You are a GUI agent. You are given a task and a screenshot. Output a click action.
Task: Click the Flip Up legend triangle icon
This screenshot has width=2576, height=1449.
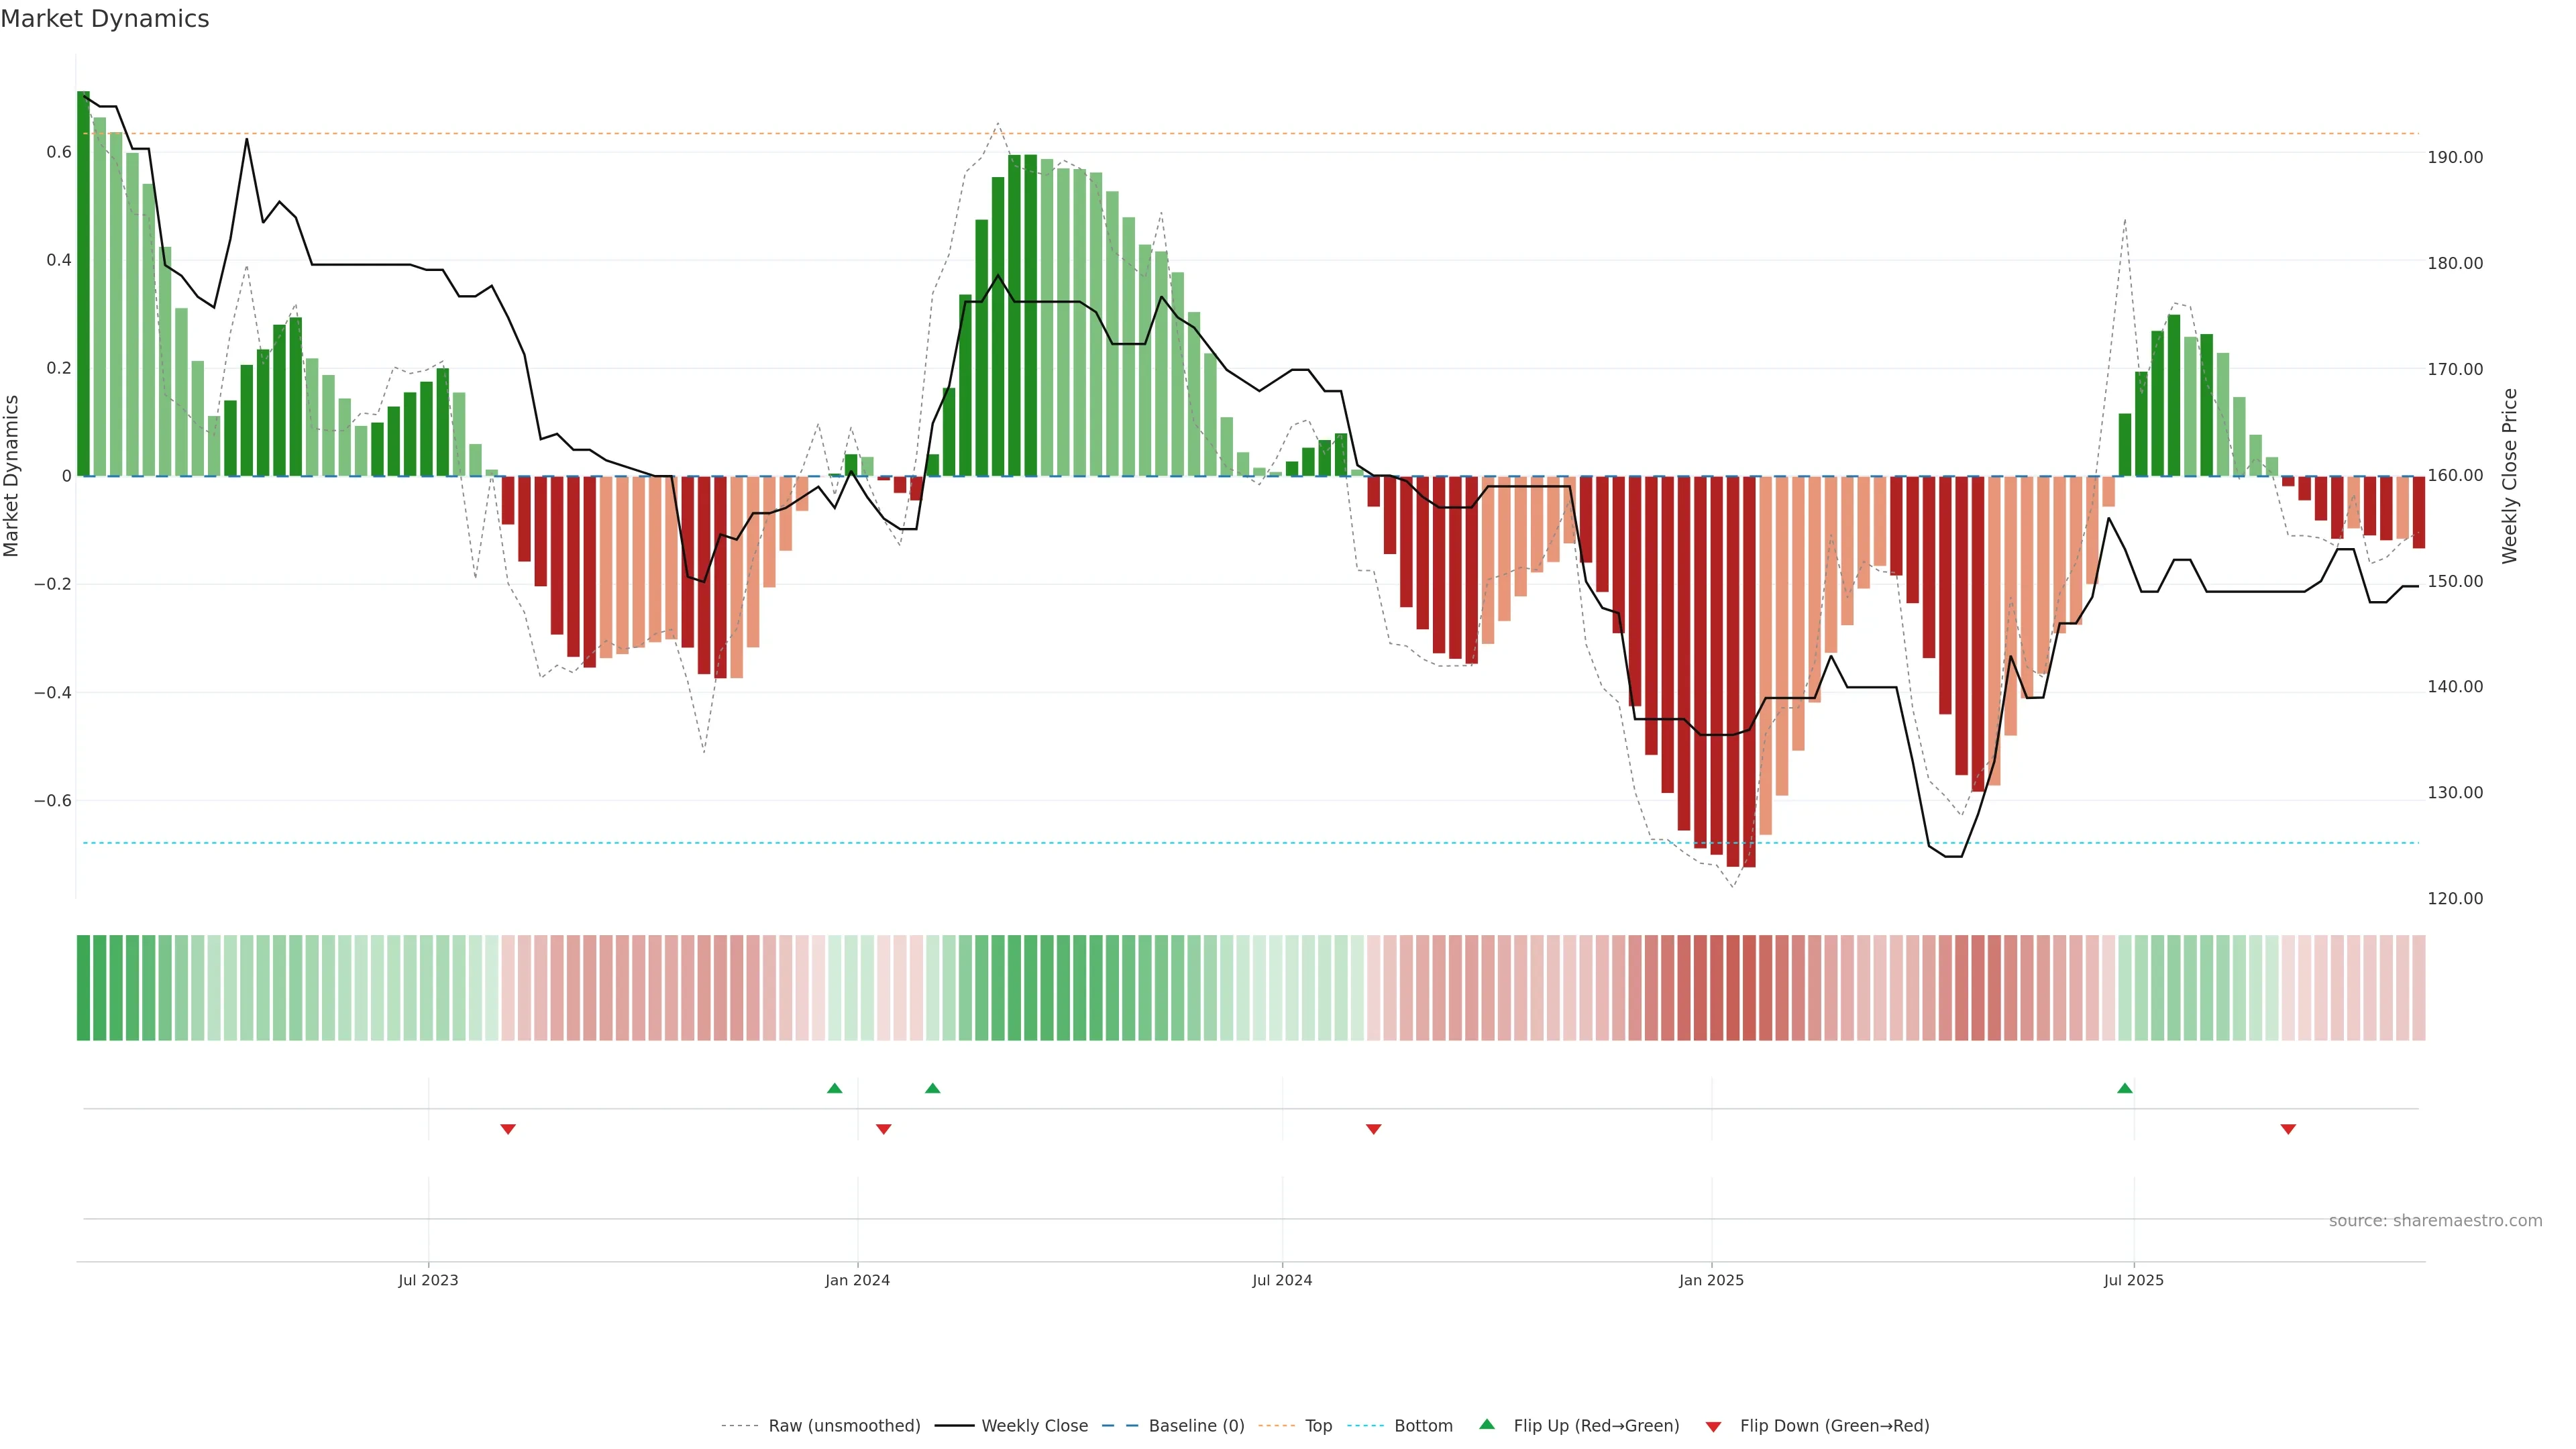click(x=1486, y=1424)
